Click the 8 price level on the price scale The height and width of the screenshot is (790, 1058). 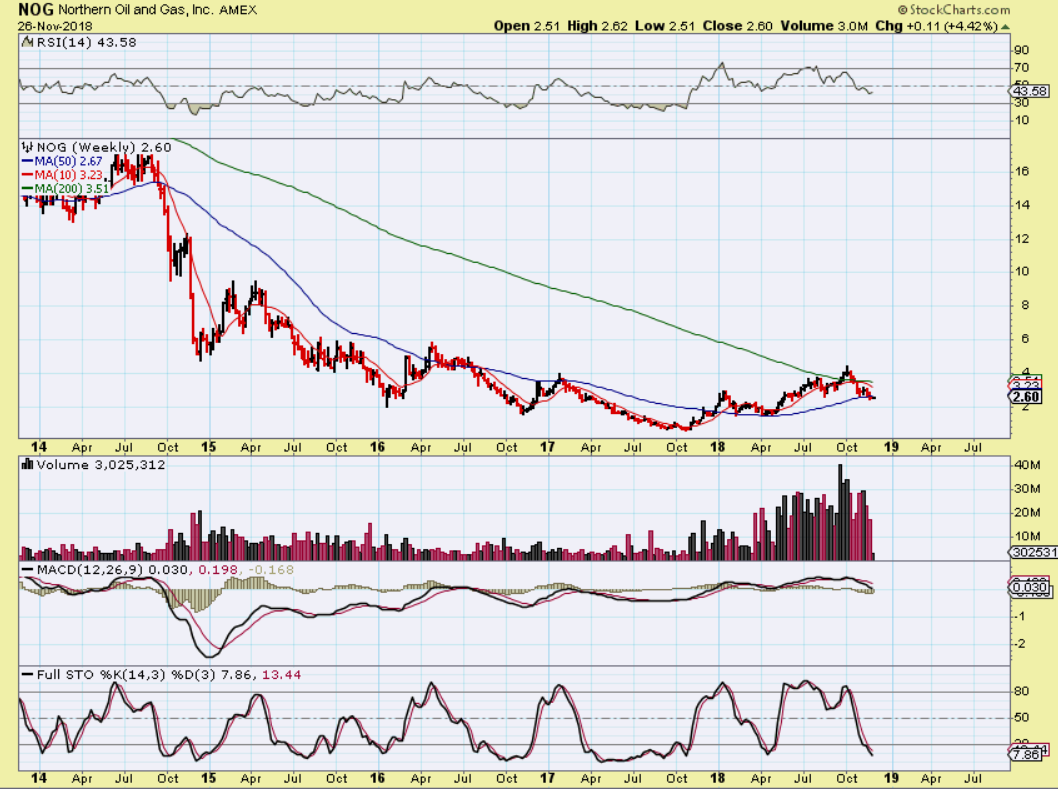pos(1025,305)
